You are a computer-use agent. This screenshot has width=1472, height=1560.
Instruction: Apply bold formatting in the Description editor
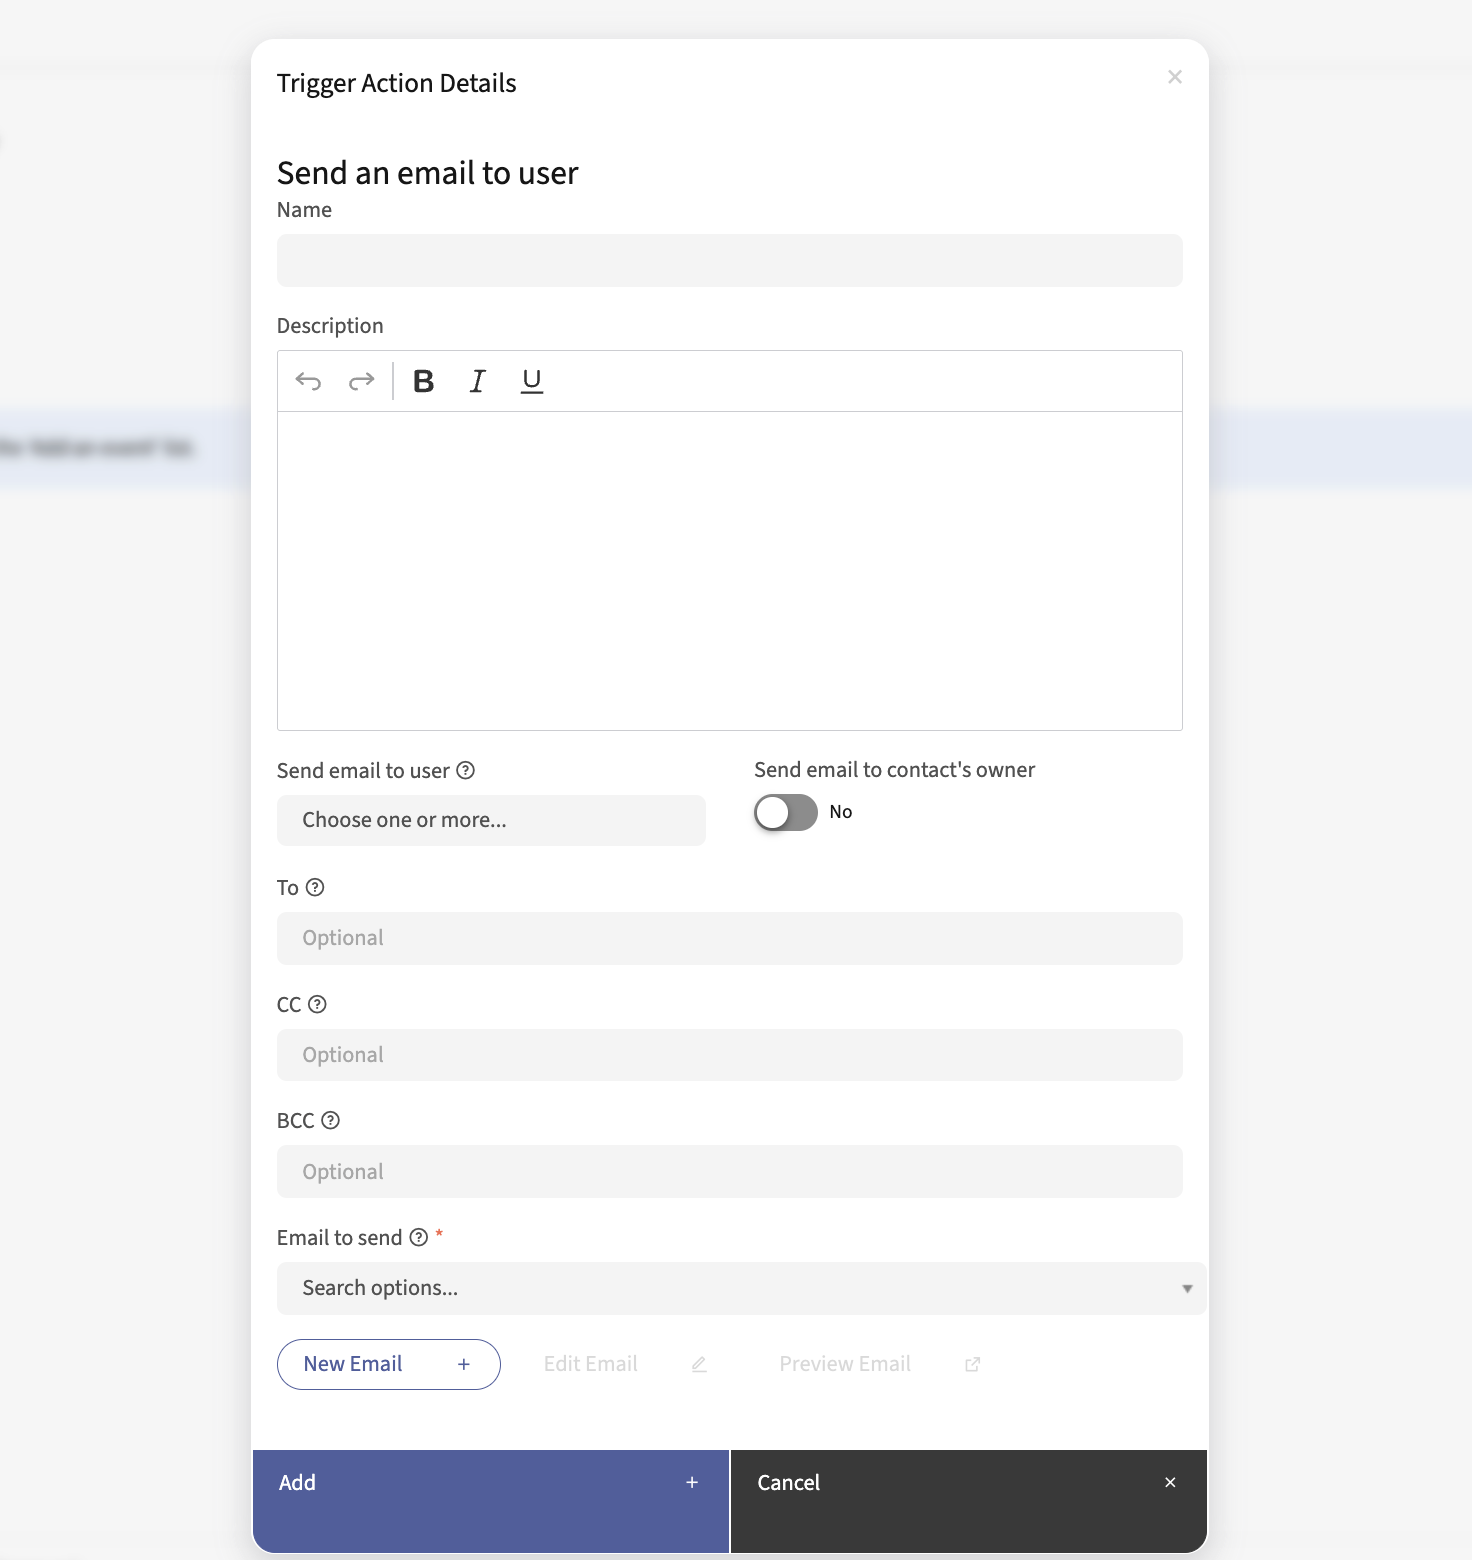click(423, 381)
